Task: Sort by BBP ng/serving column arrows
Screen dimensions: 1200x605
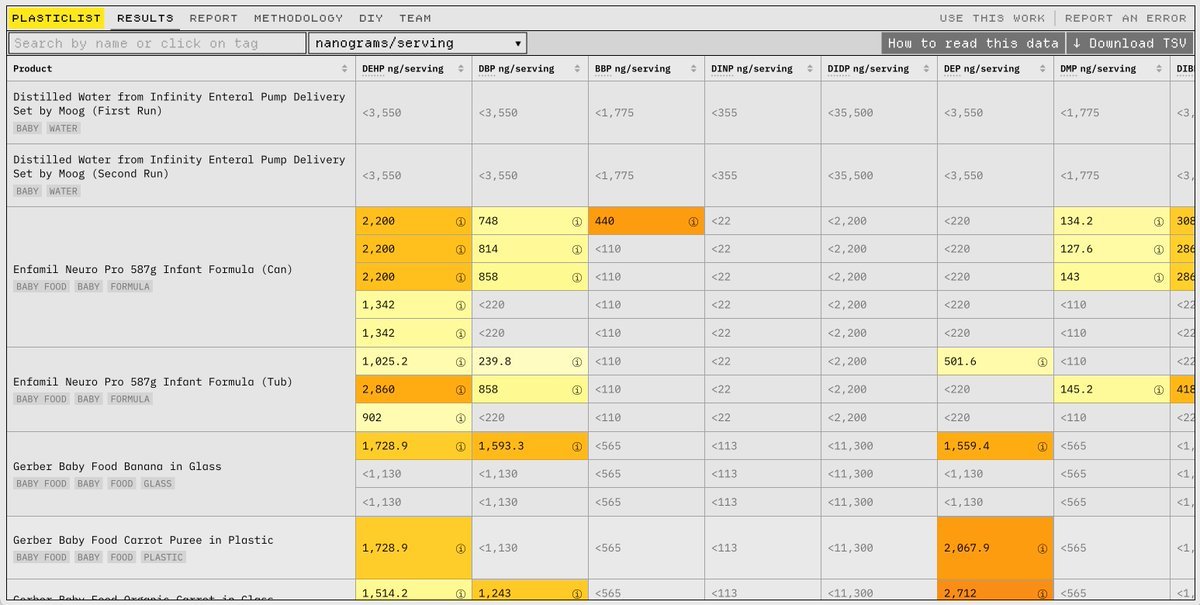Action: click(693, 69)
